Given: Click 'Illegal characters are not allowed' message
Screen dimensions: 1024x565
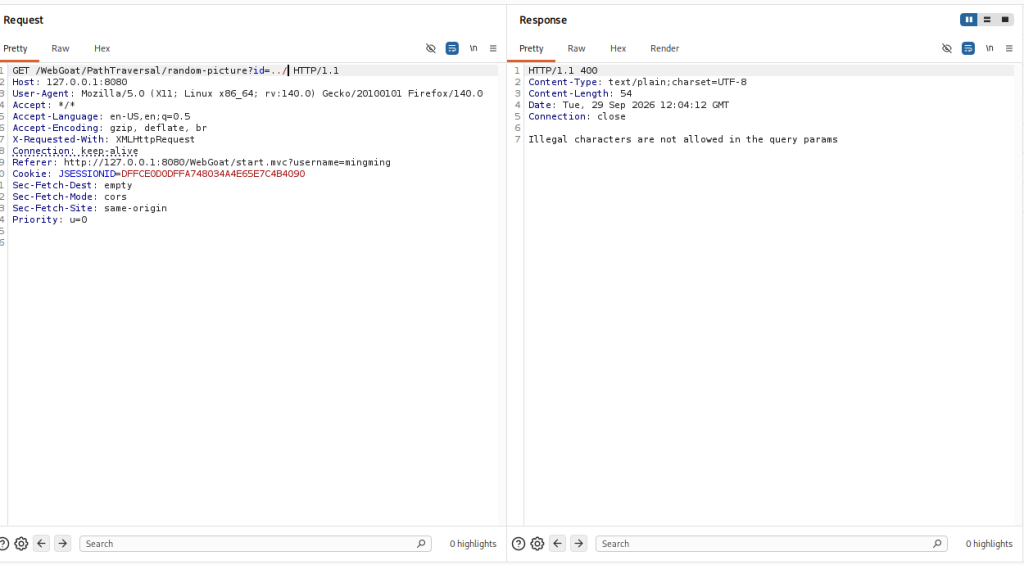Looking at the screenshot, I should tap(682, 139).
